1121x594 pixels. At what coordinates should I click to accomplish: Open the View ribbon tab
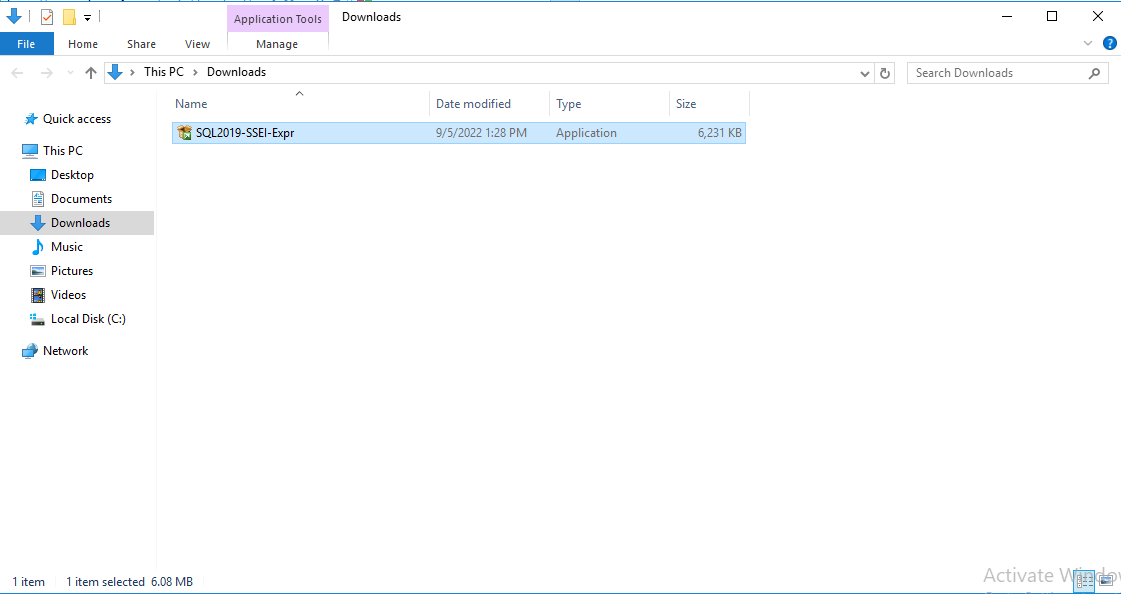point(197,44)
